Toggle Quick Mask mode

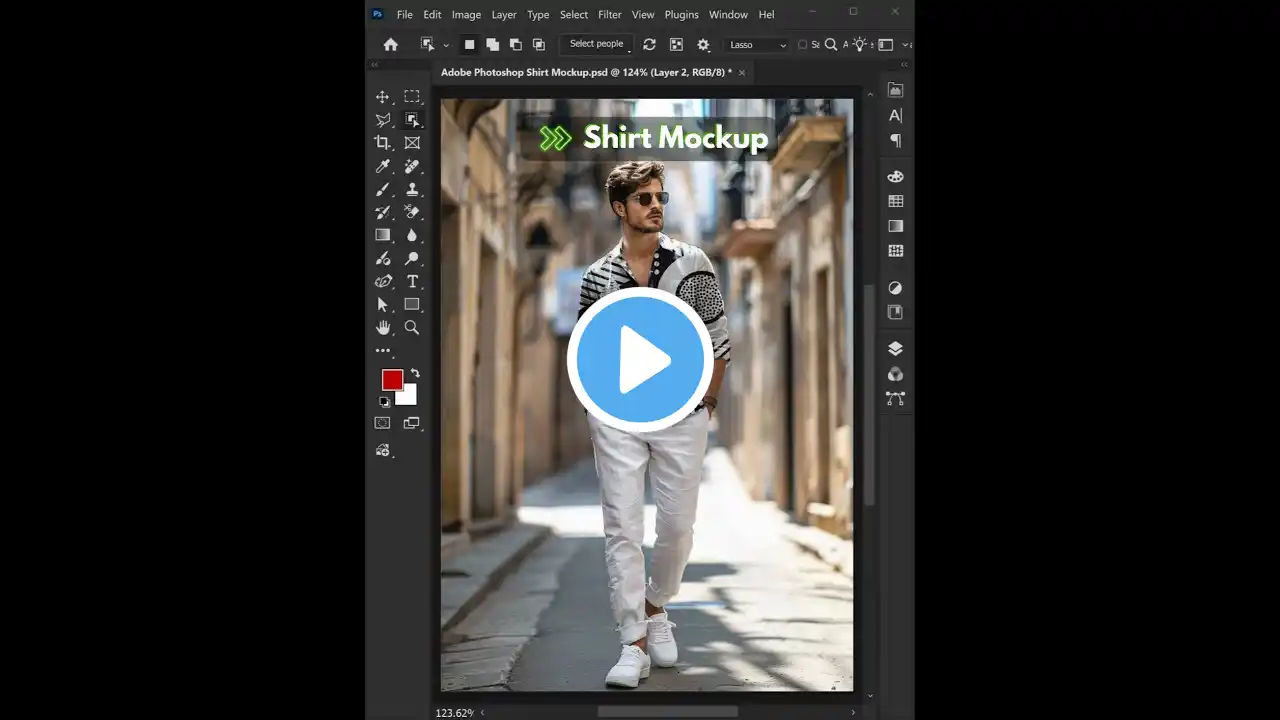[382, 423]
